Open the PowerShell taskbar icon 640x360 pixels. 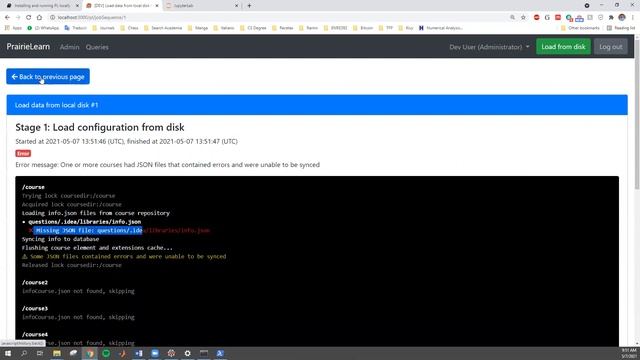point(220,353)
